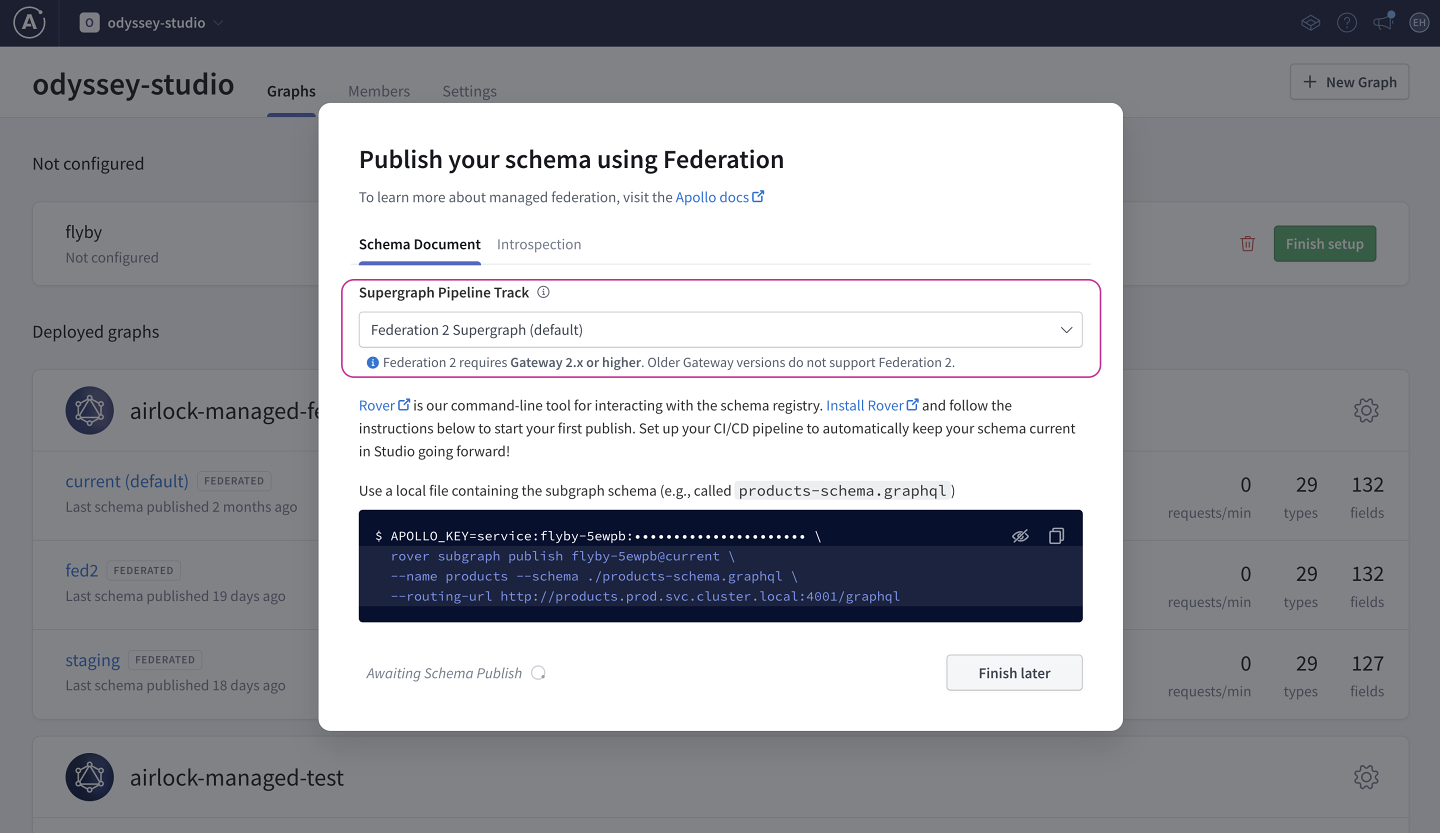Switch to the Graphs tab

click(x=291, y=91)
